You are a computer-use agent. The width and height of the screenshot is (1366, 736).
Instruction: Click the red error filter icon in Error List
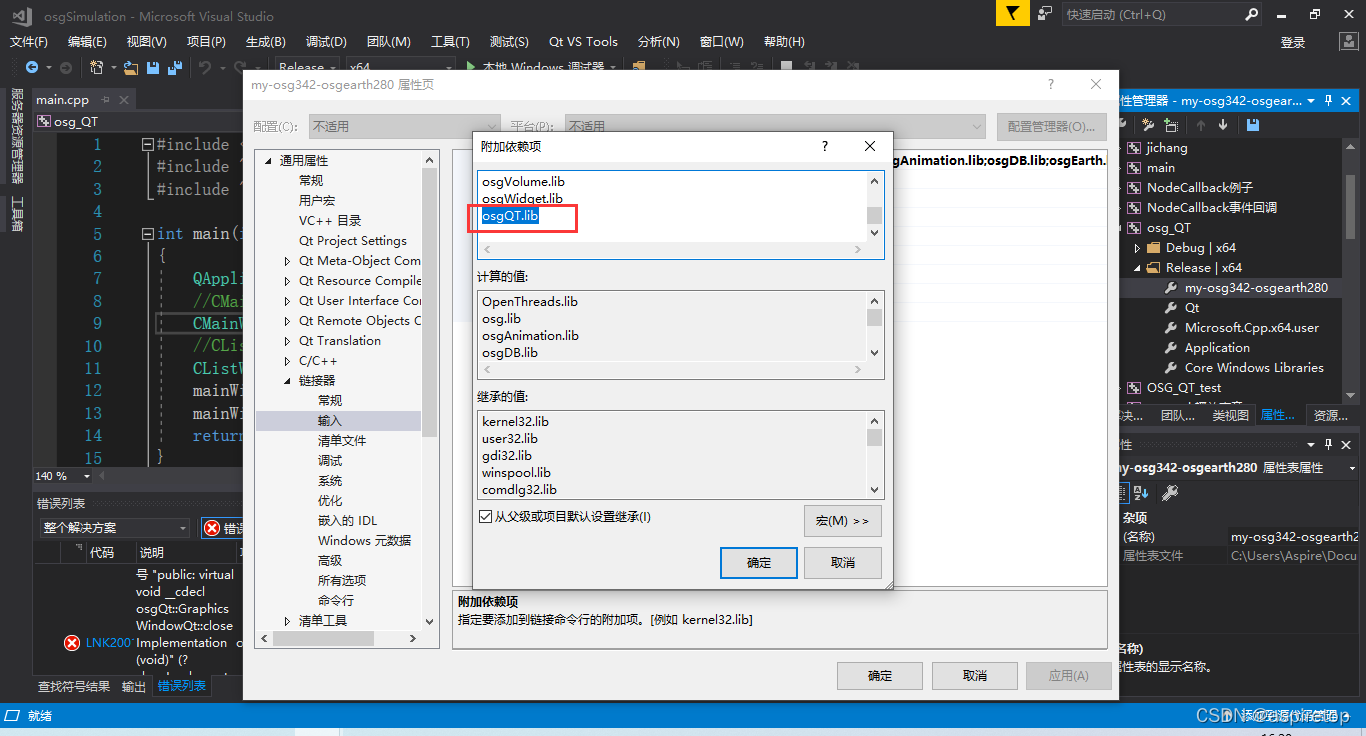point(212,528)
